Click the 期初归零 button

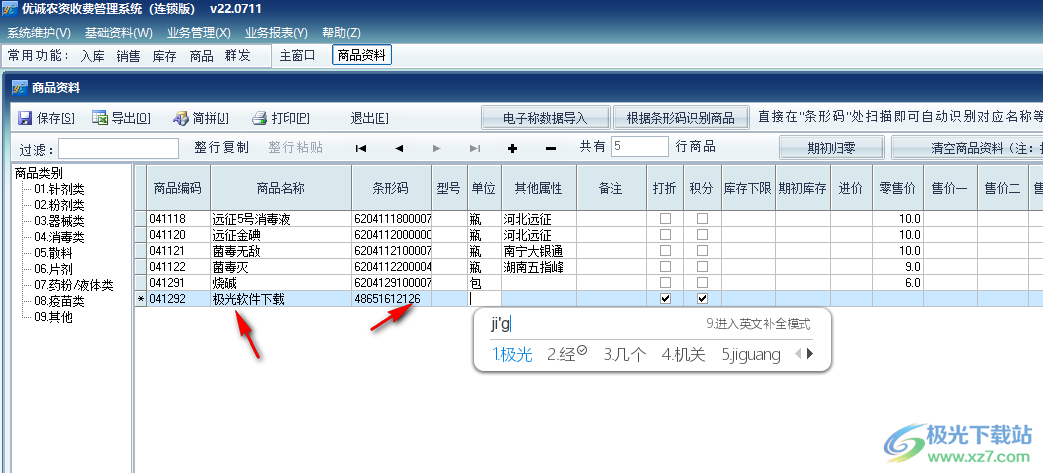coord(831,148)
